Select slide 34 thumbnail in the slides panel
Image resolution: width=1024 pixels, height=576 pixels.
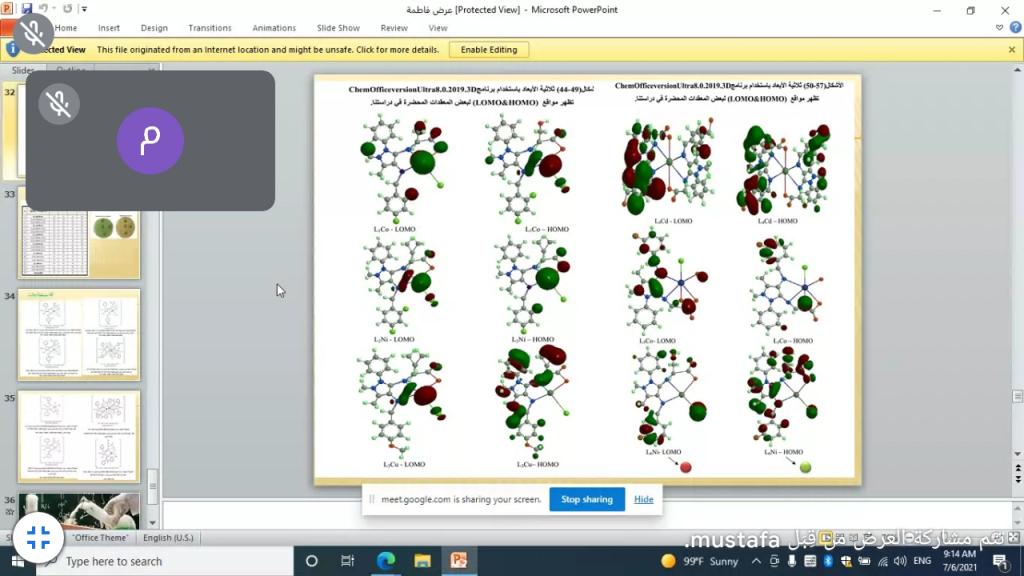[x=79, y=335]
